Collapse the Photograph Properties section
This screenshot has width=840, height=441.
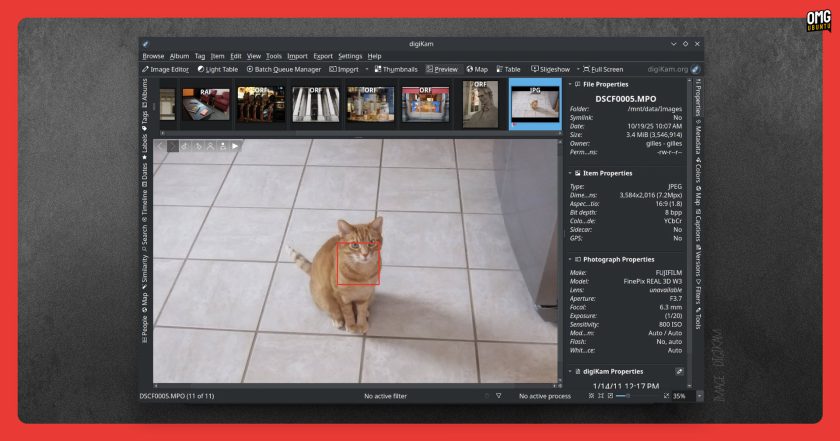coord(570,259)
